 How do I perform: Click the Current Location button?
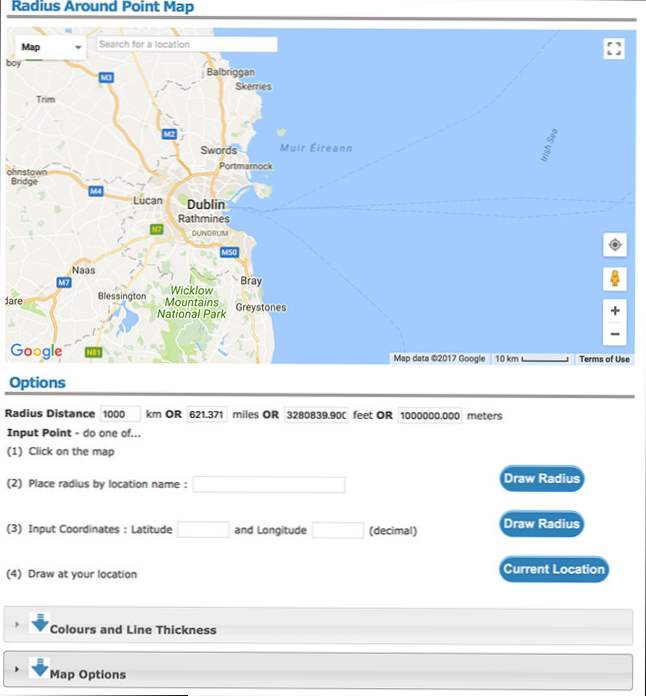click(x=554, y=569)
